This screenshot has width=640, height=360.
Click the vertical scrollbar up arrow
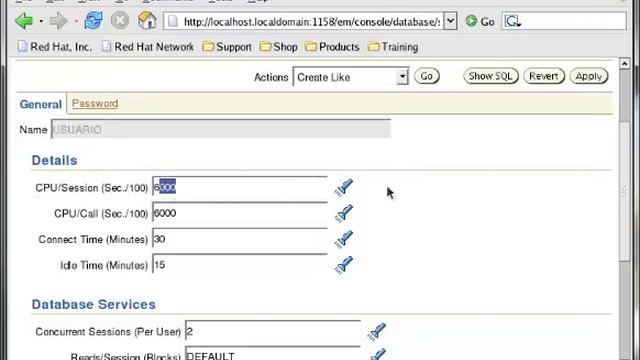coord(624,64)
